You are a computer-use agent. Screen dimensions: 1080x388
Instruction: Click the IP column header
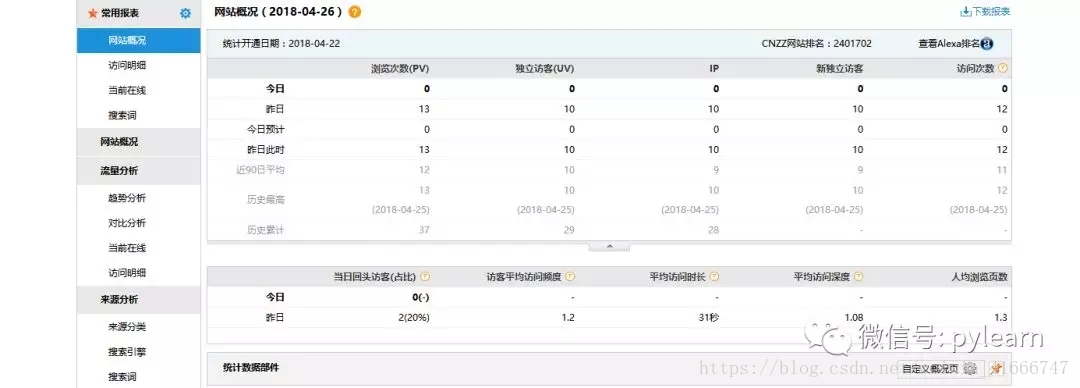[x=714, y=68]
